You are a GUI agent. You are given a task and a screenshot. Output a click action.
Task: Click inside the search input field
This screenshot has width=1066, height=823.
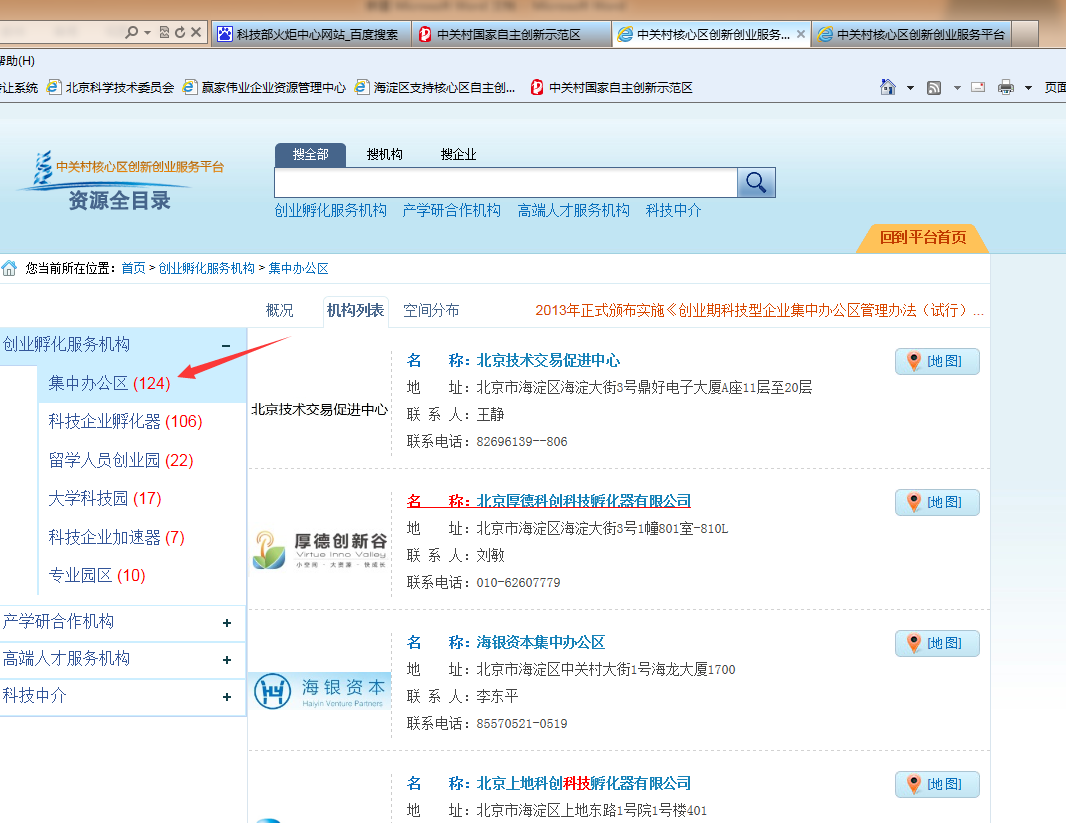[506, 183]
